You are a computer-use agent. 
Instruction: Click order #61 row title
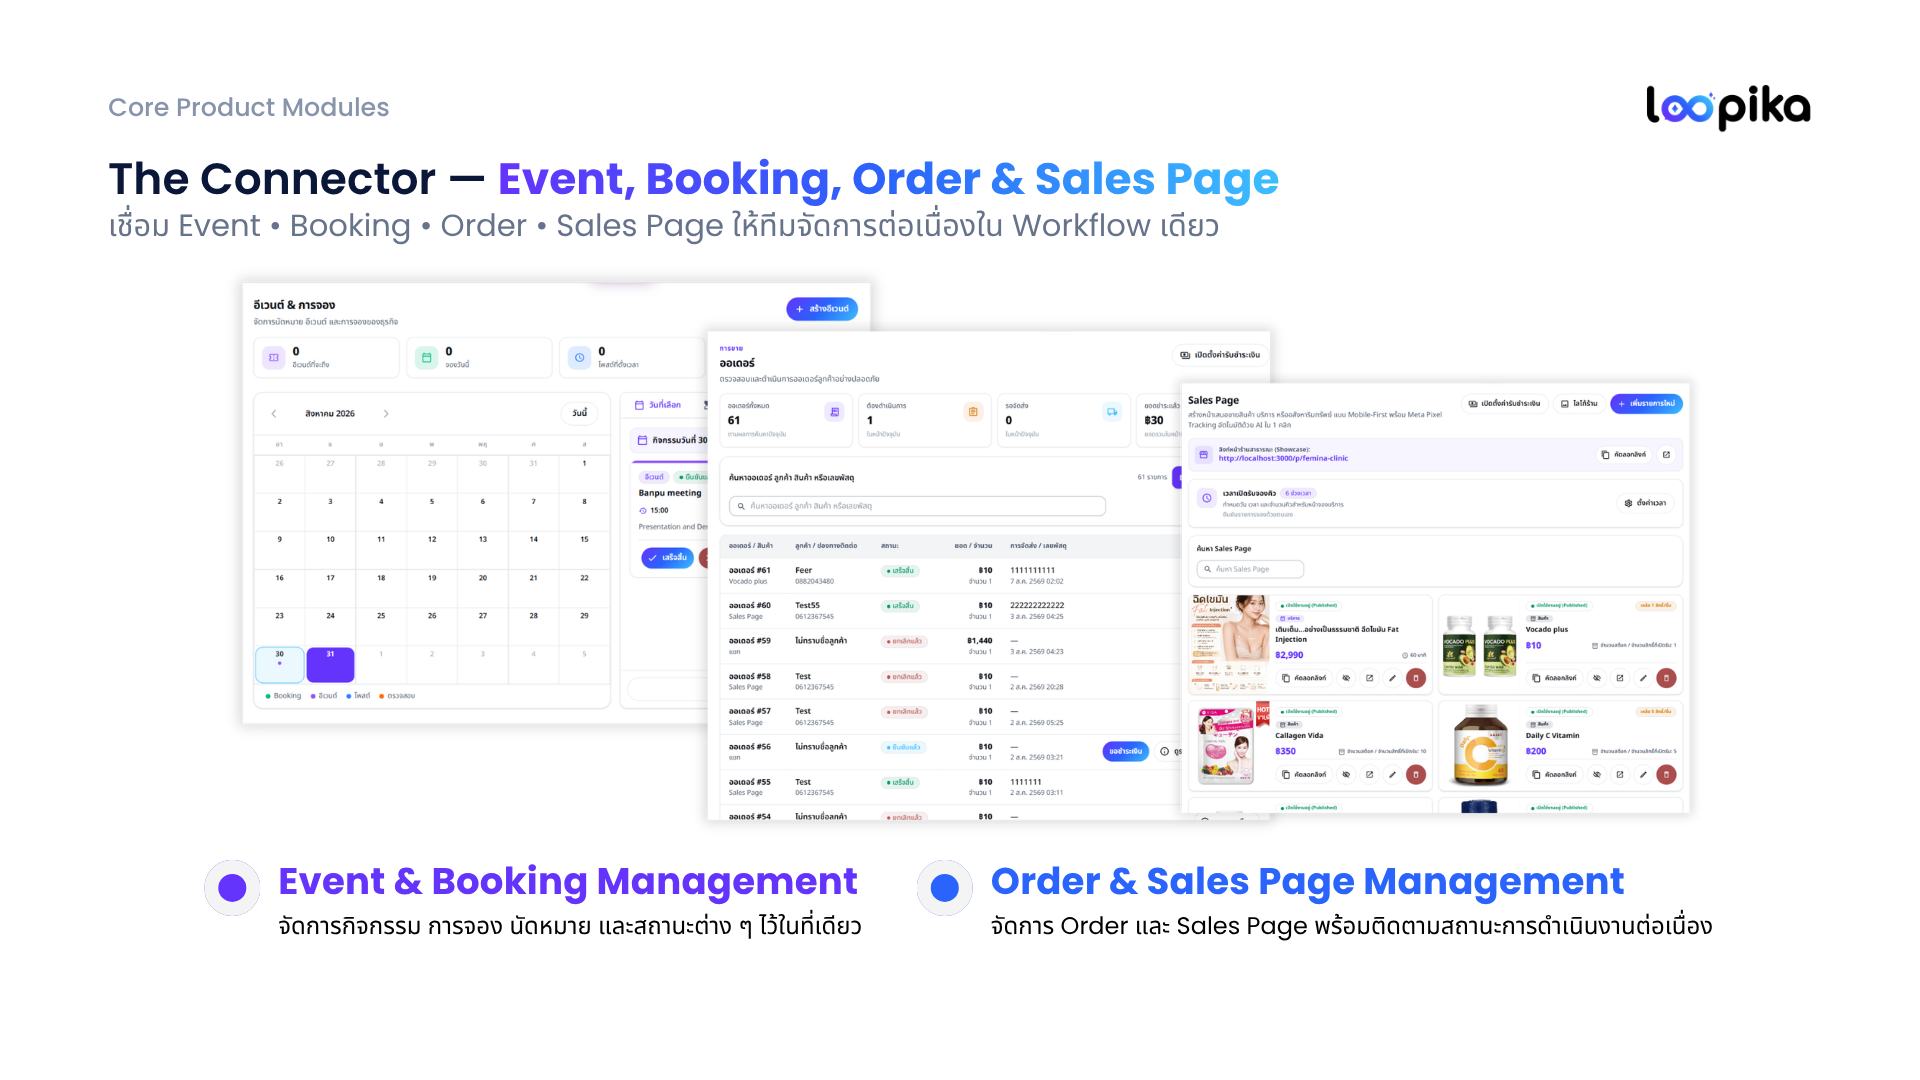(x=749, y=570)
